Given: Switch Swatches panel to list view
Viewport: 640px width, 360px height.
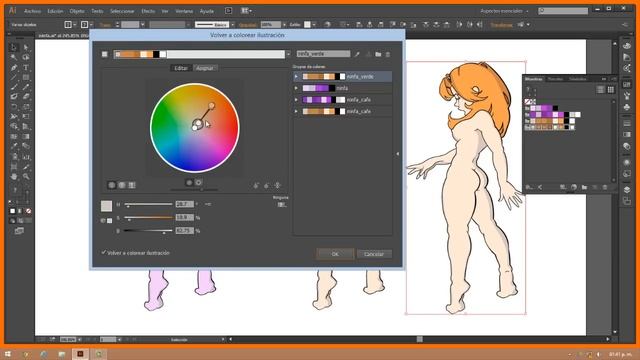Looking at the screenshot, I should coord(600,89).
